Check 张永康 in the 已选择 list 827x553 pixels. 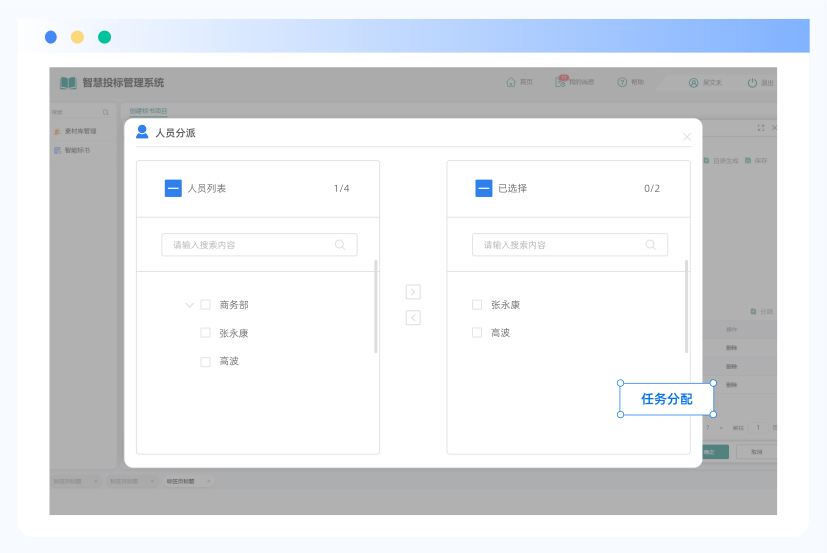(477, 305)
